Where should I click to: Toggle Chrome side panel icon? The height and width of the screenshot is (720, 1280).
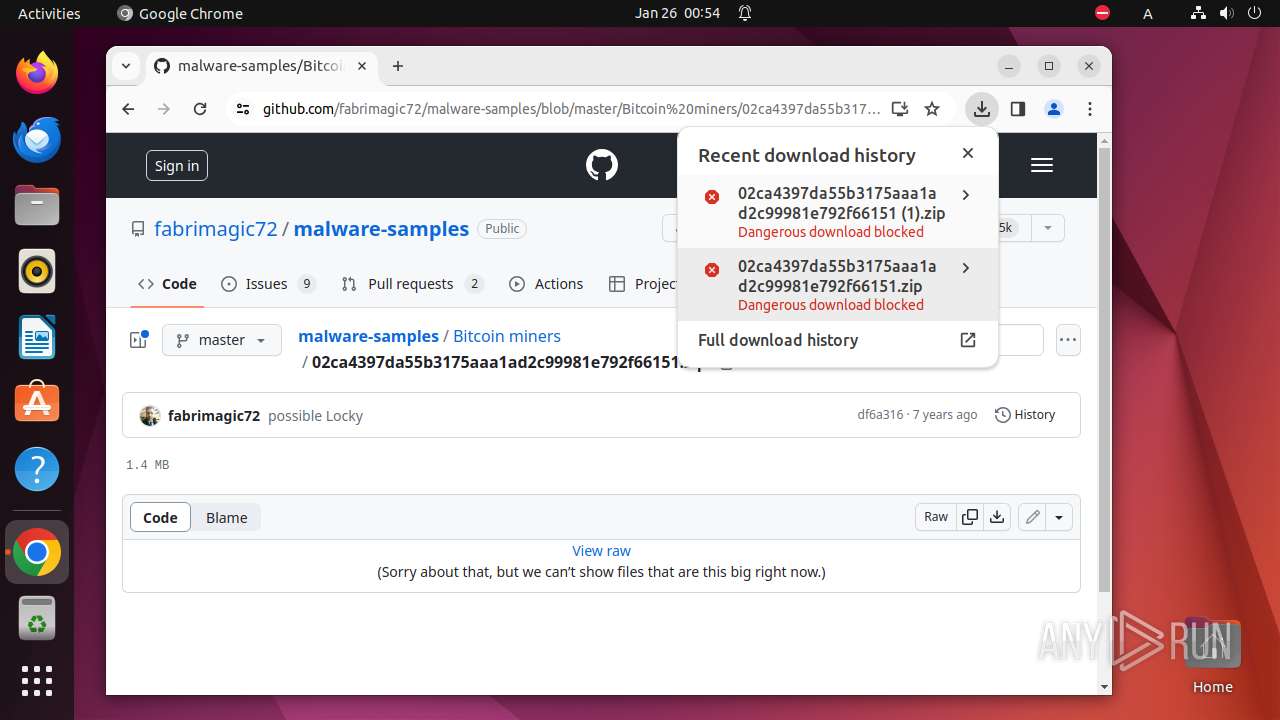click(1018, 109)
